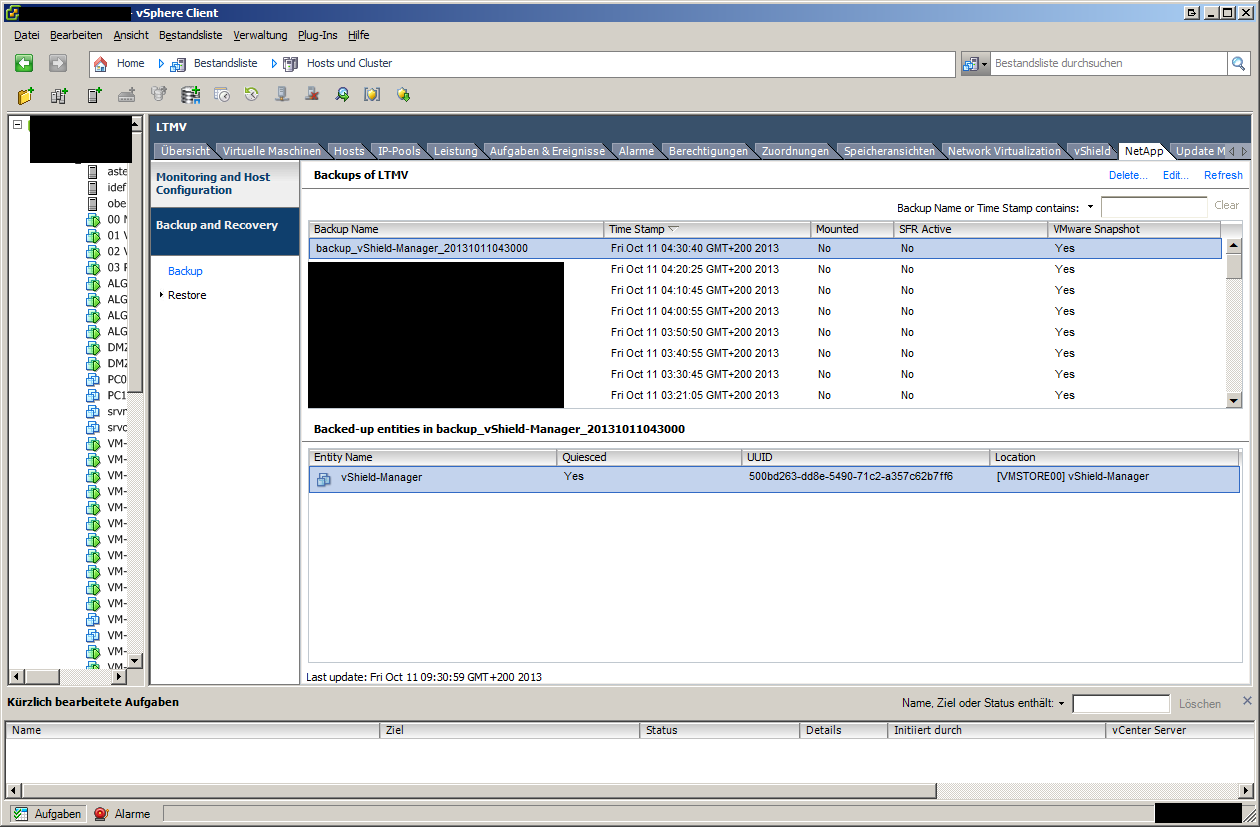Open the Datei menu
This screenshot has width=1260, height=827.
tap(27, 35)
